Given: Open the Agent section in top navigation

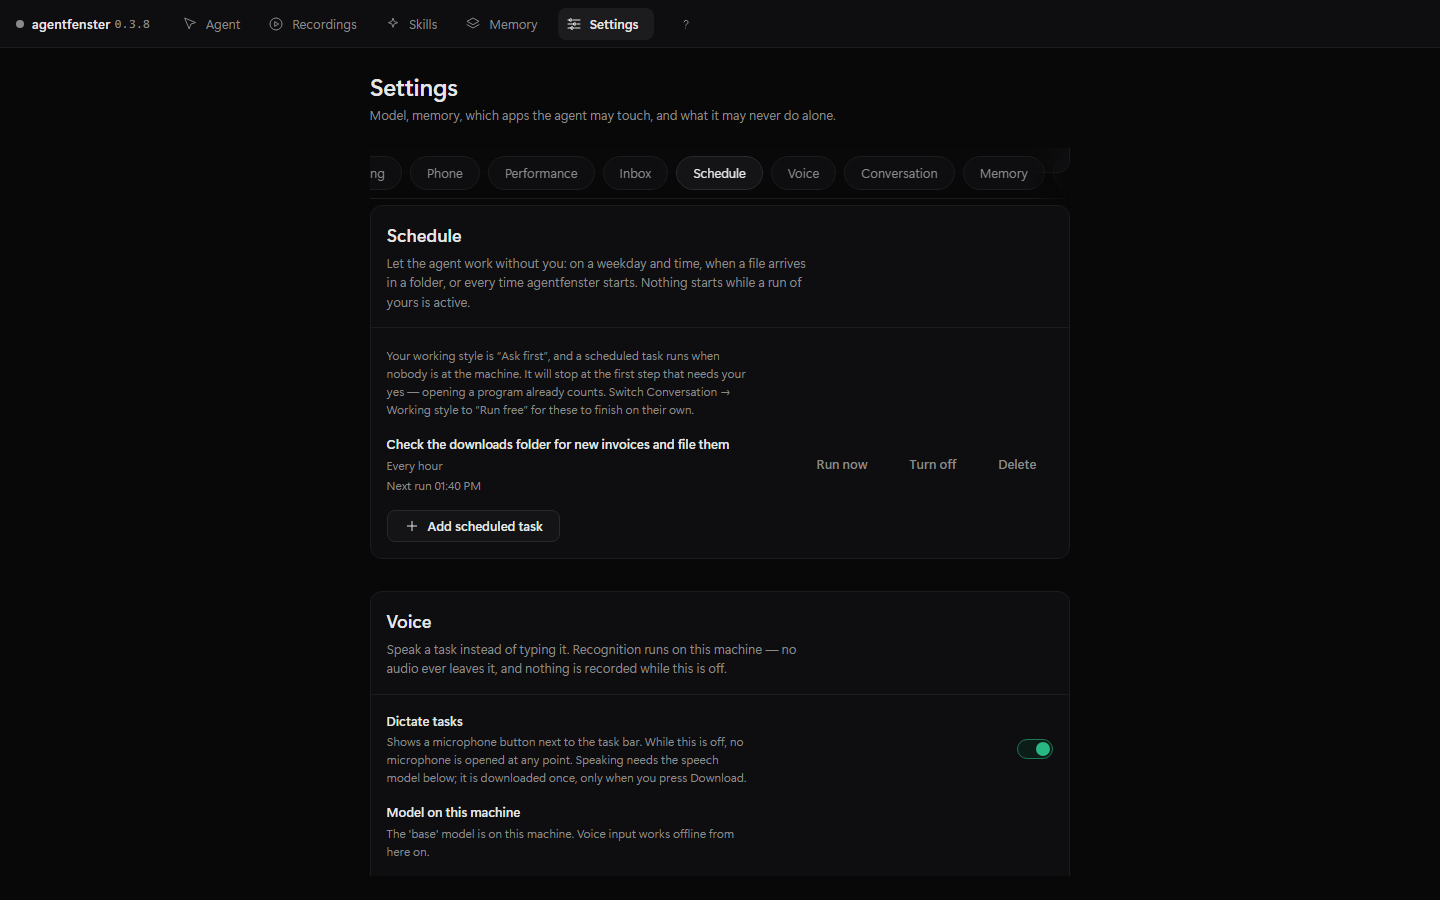Looking at the screenshot, I should click(x=212, y=24).
